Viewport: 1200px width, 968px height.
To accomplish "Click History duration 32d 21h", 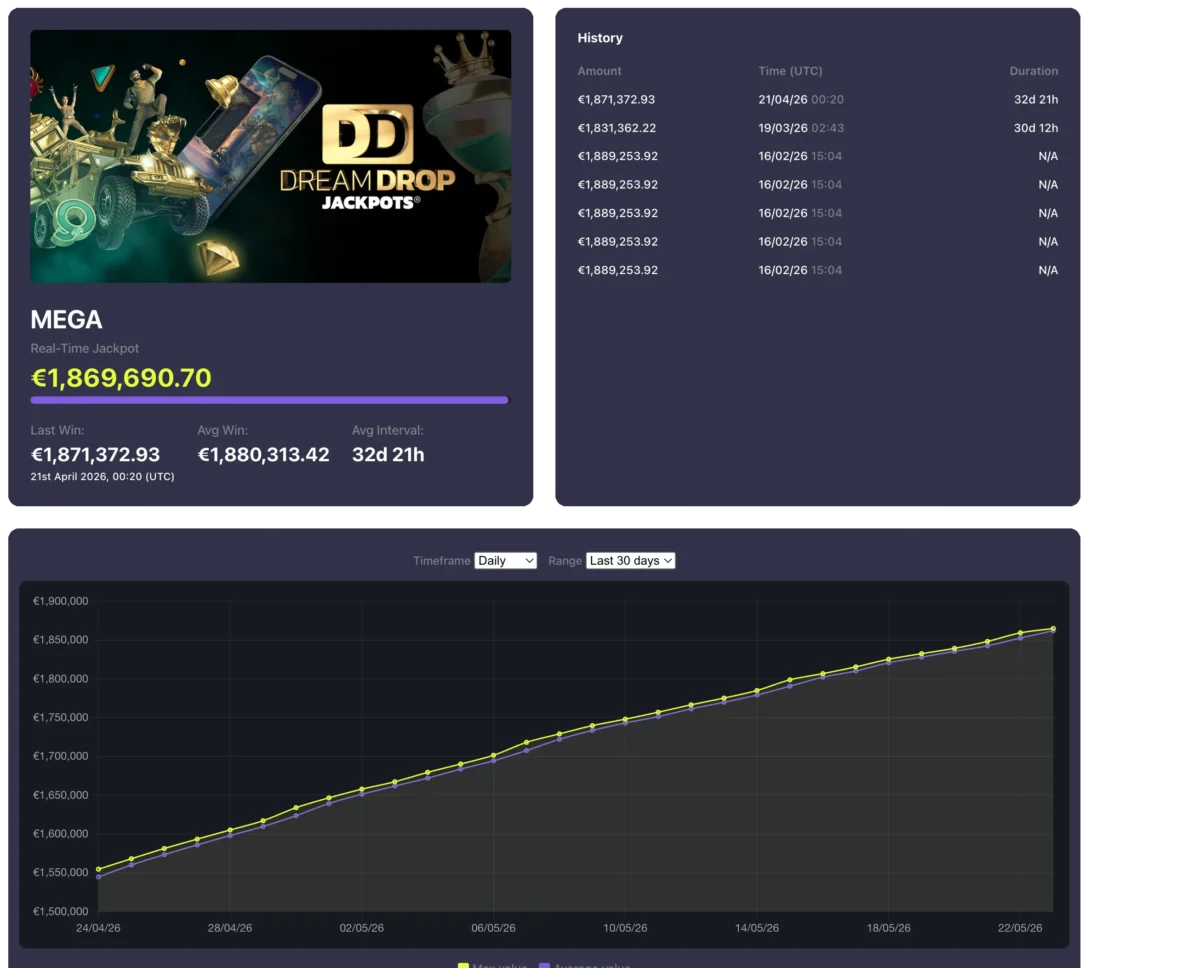I will coord(1036,100).
